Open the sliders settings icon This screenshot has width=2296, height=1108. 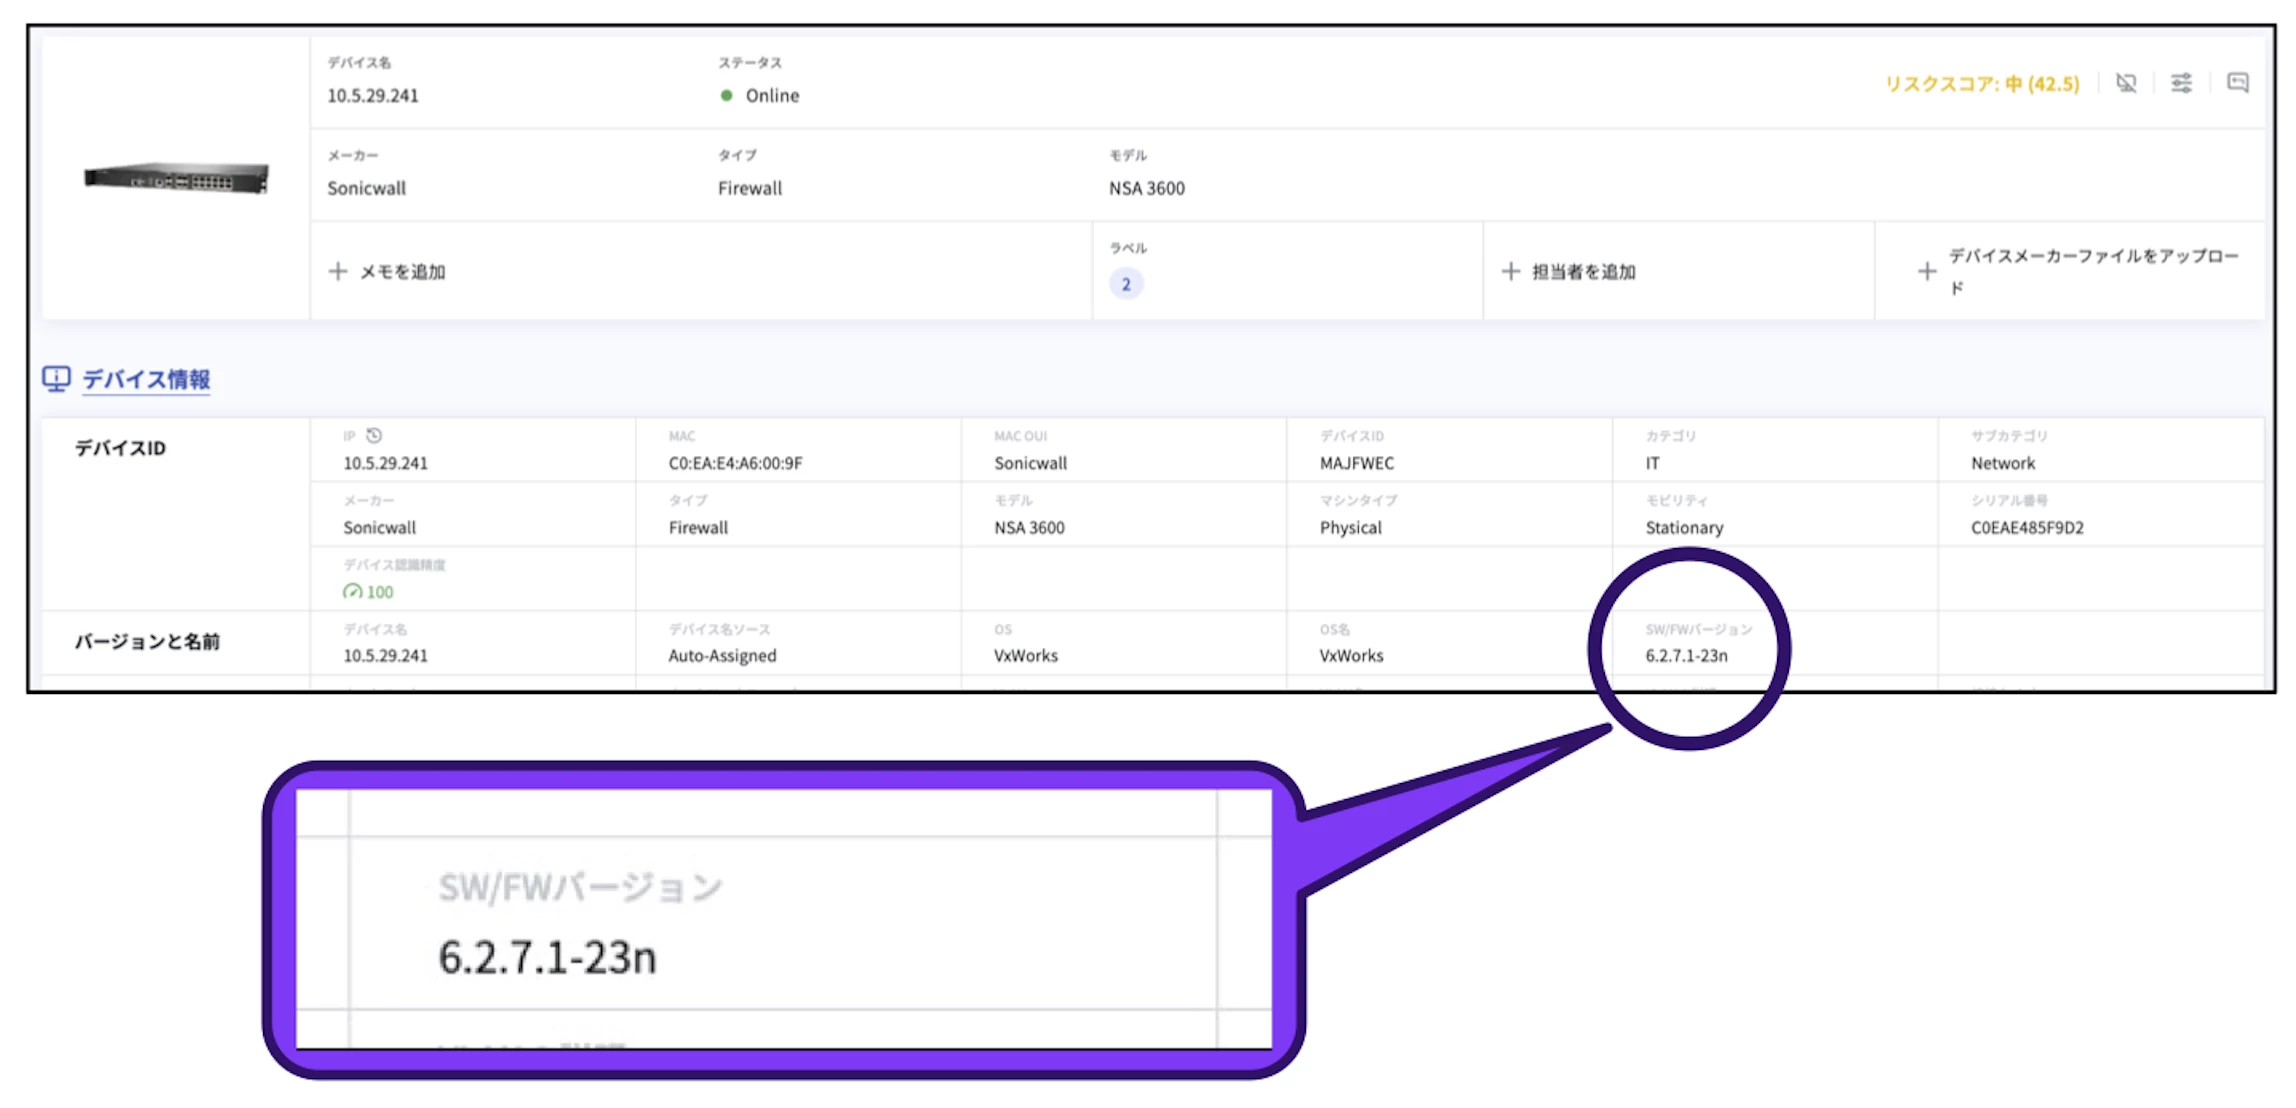pos(2182,83)
